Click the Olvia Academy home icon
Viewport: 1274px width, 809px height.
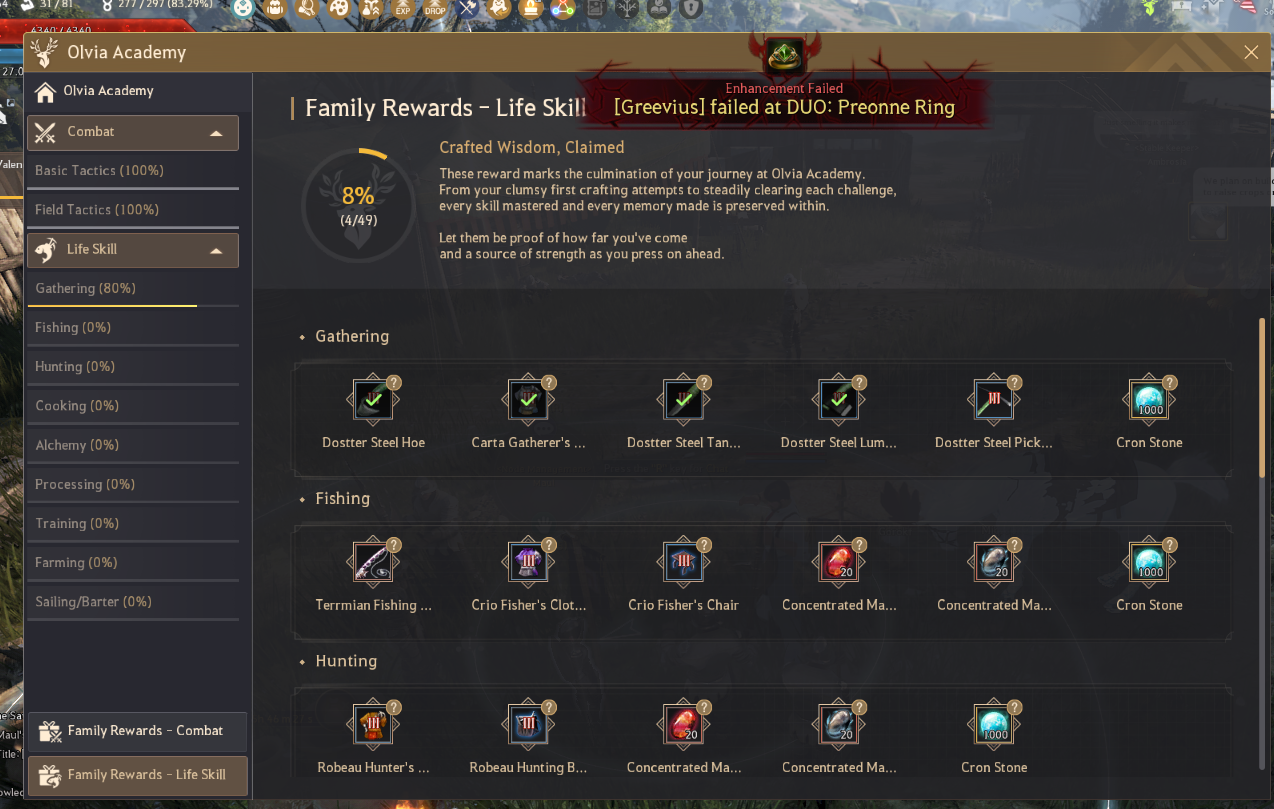pos(45,92)
